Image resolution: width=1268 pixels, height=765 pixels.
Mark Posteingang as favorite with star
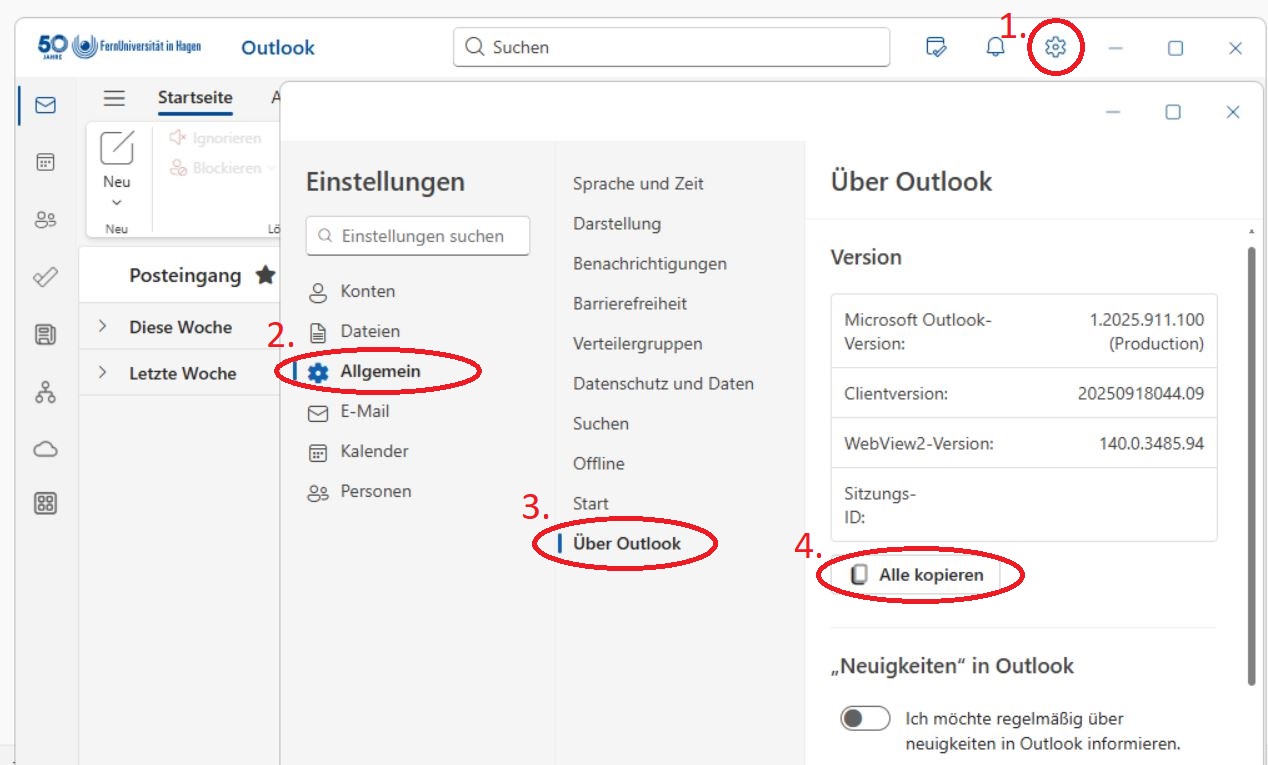click(265, 275)
